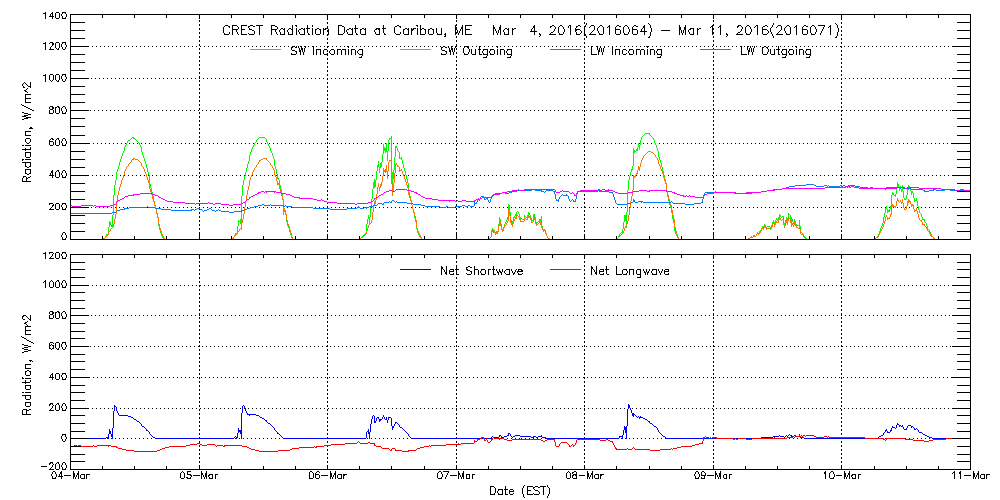Click the 08-Mar x-axis tick label

(585, 477)
